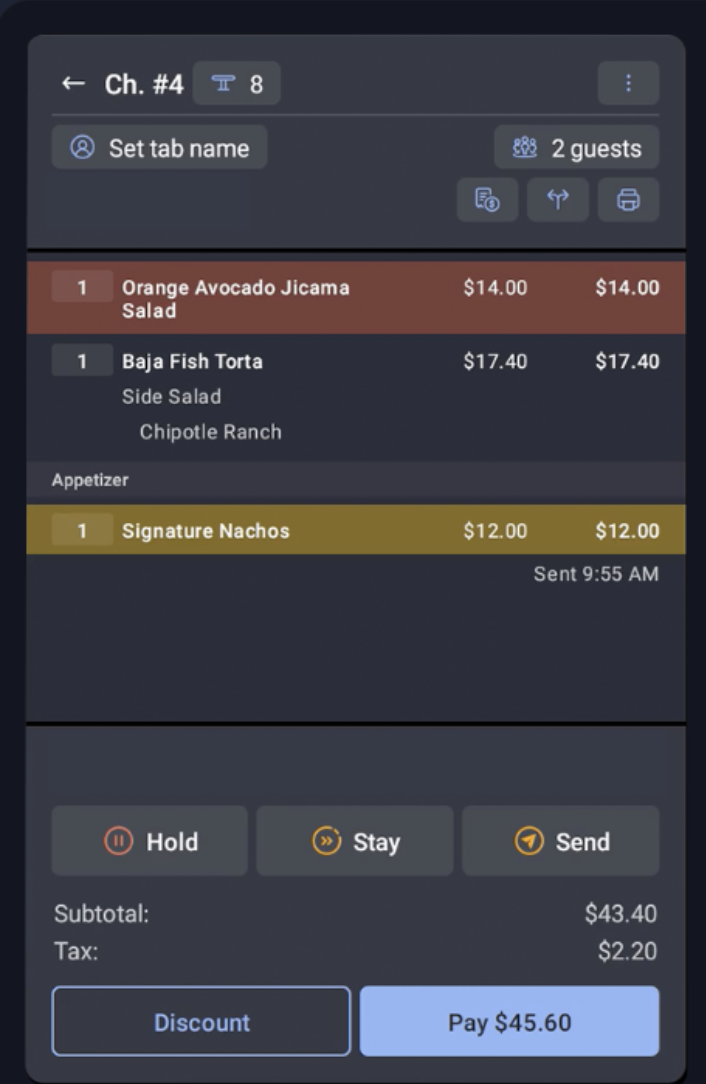This screenshot has width=706, height=1084.
Task: Click the receipt with dollar sign icon
Action: click(488, 200)
